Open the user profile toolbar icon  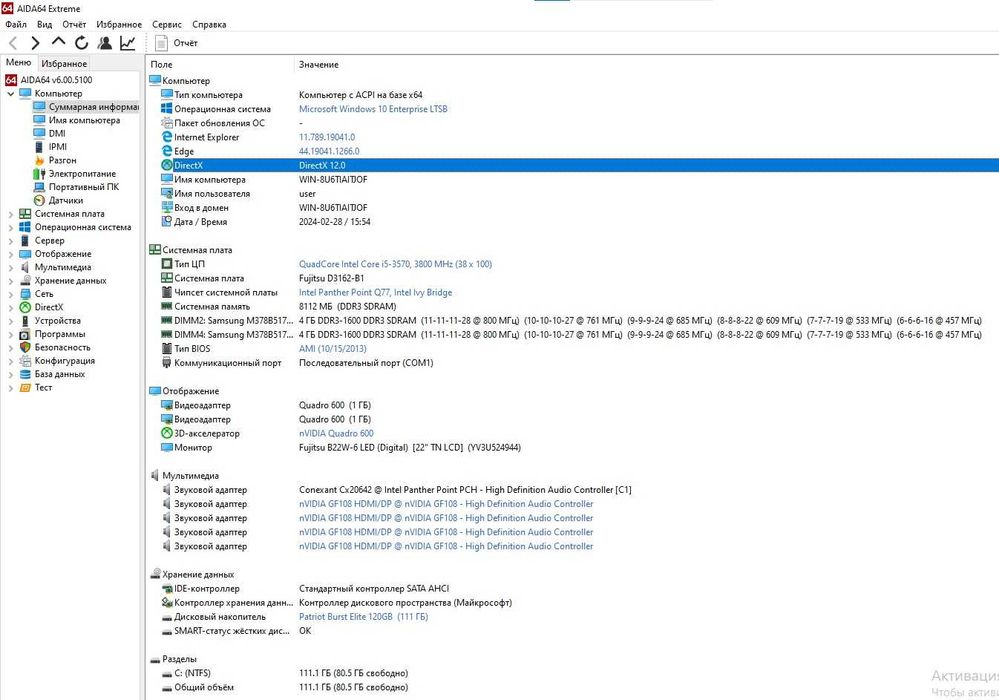[104, 43]
